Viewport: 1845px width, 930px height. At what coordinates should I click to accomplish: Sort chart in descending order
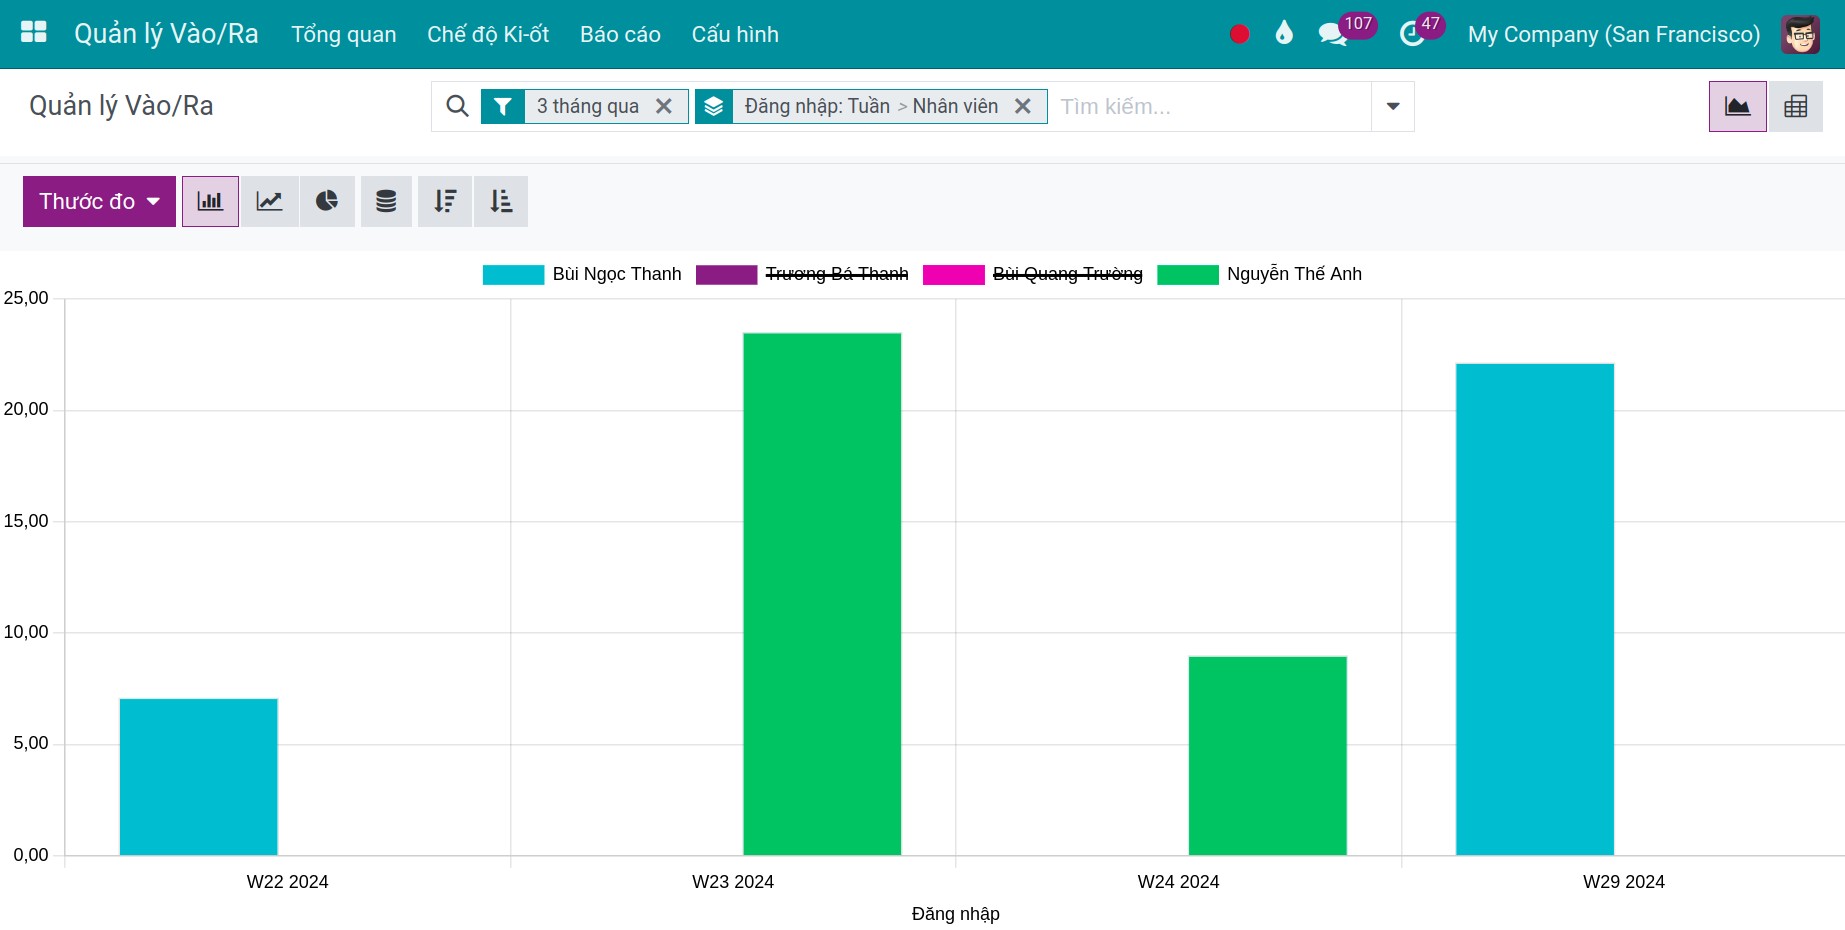[x=445, y=201]
